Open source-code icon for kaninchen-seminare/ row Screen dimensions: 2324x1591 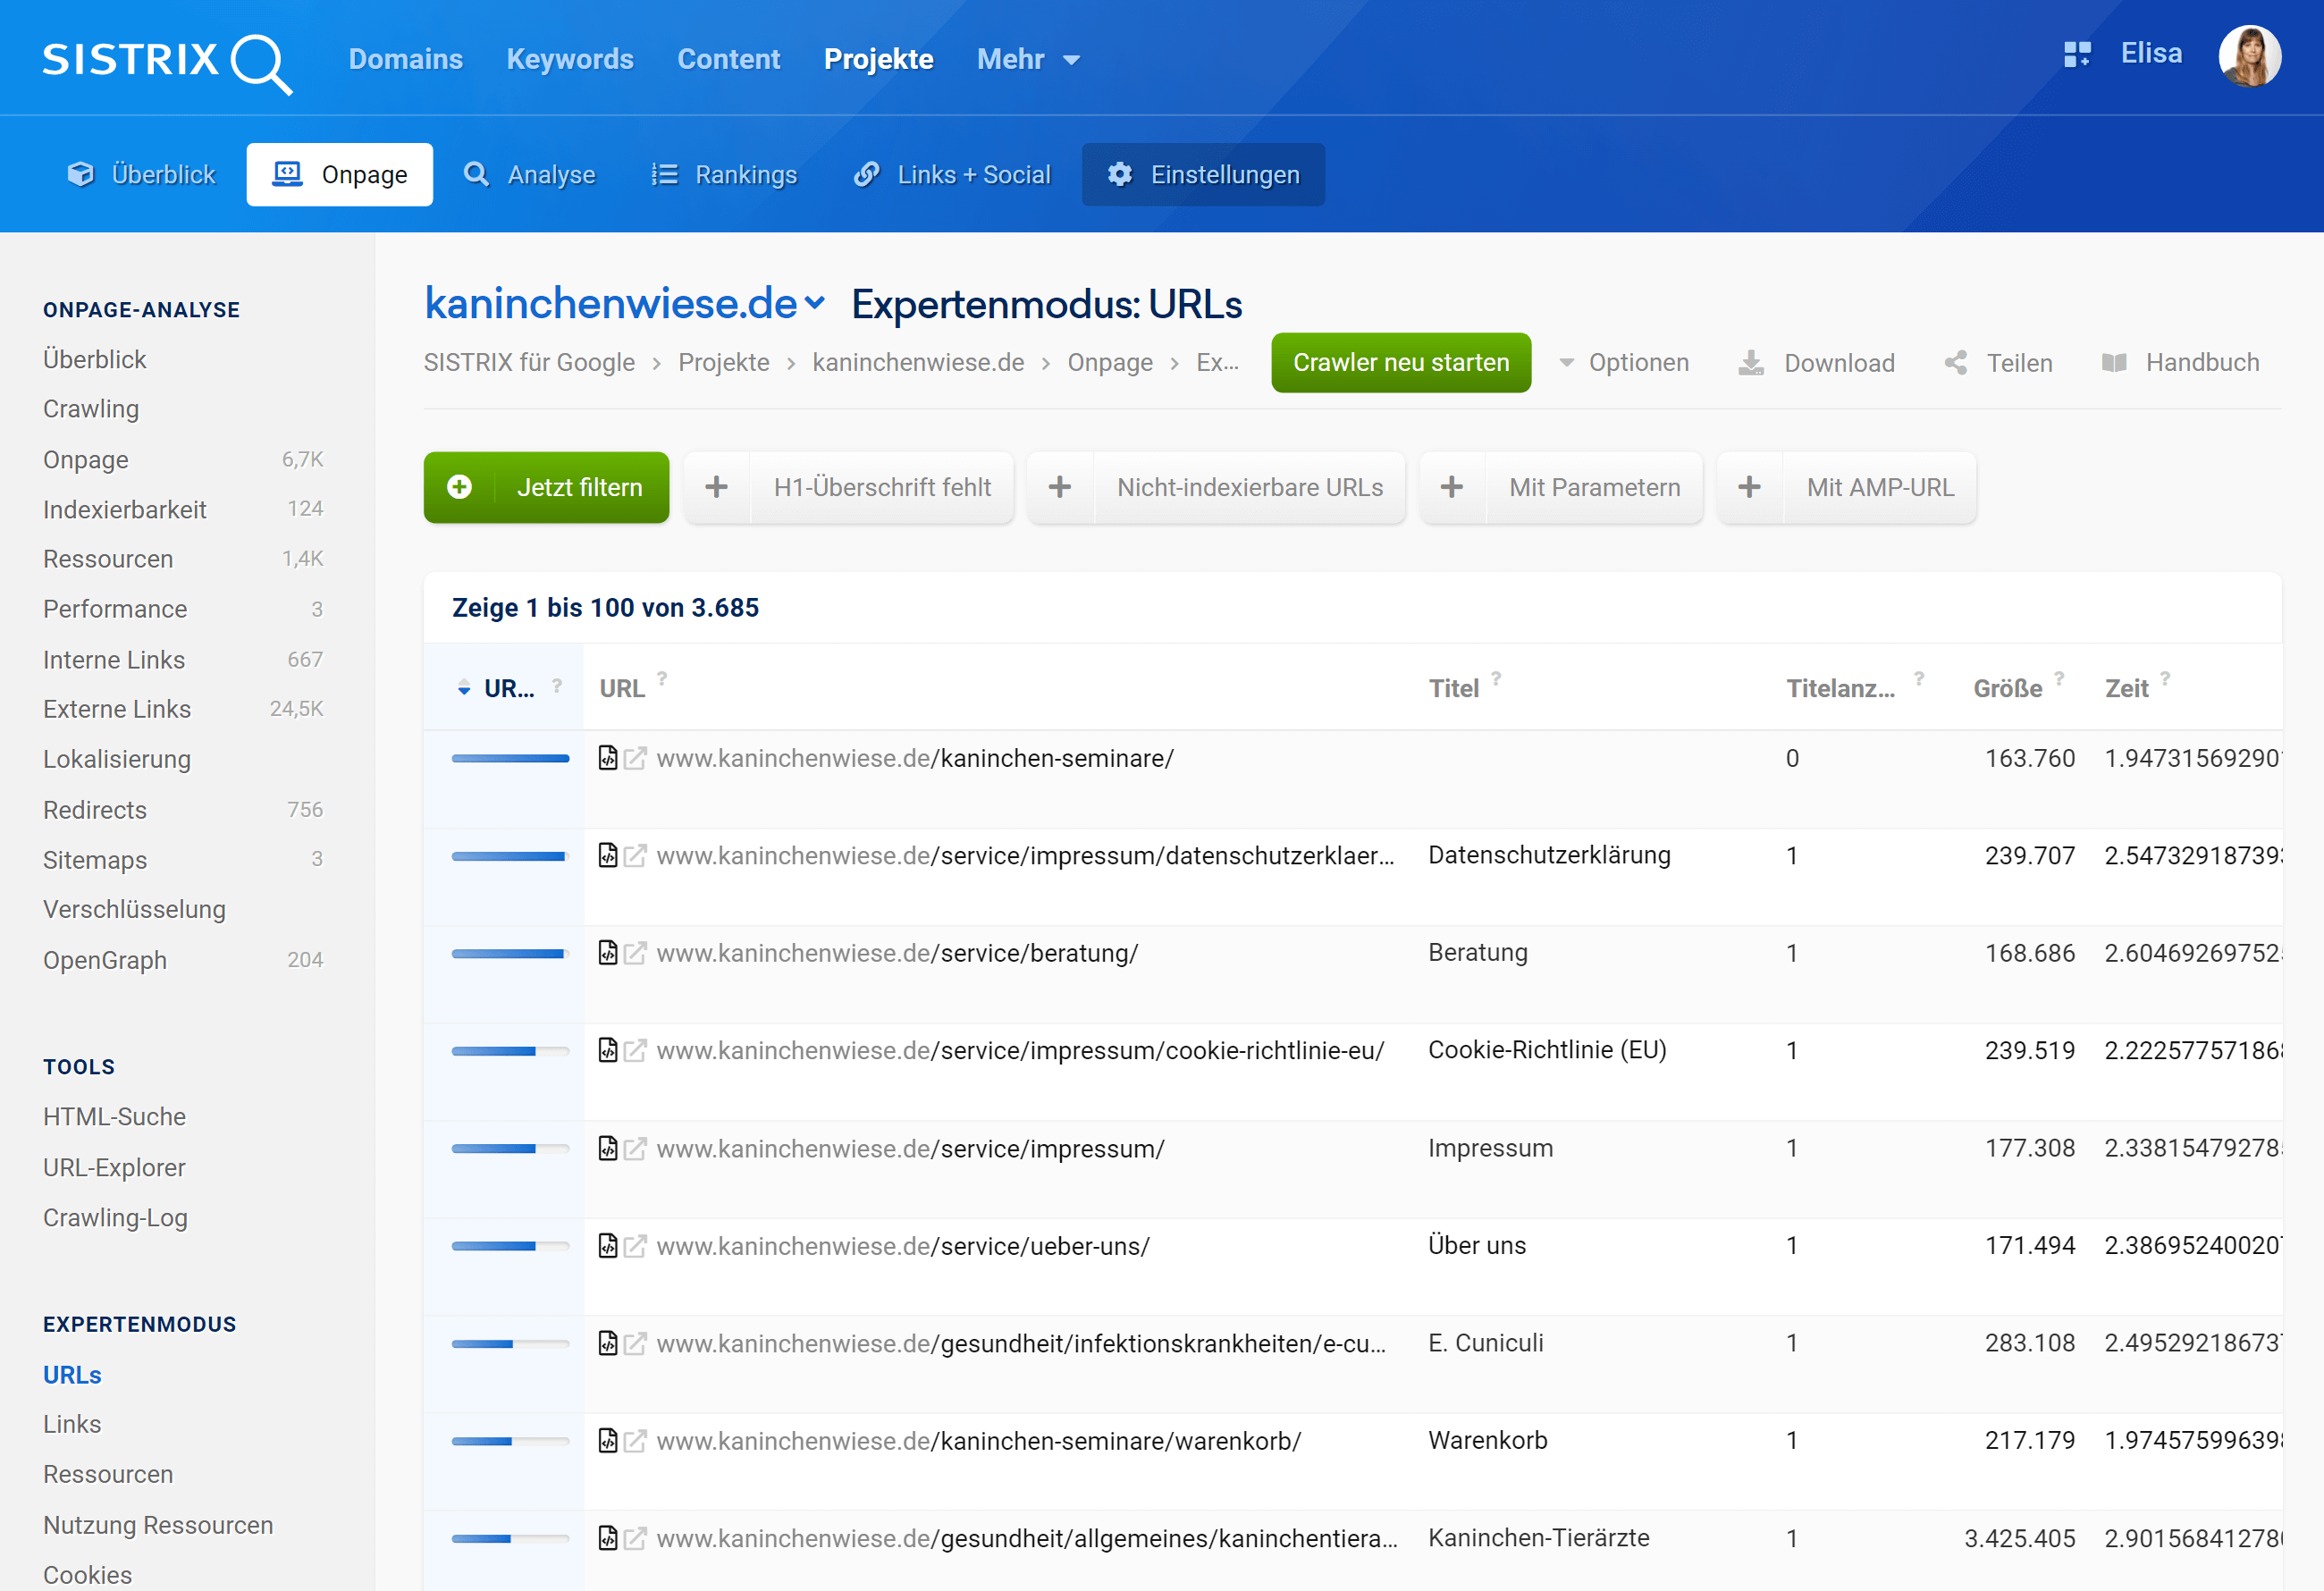pos(608,758)
